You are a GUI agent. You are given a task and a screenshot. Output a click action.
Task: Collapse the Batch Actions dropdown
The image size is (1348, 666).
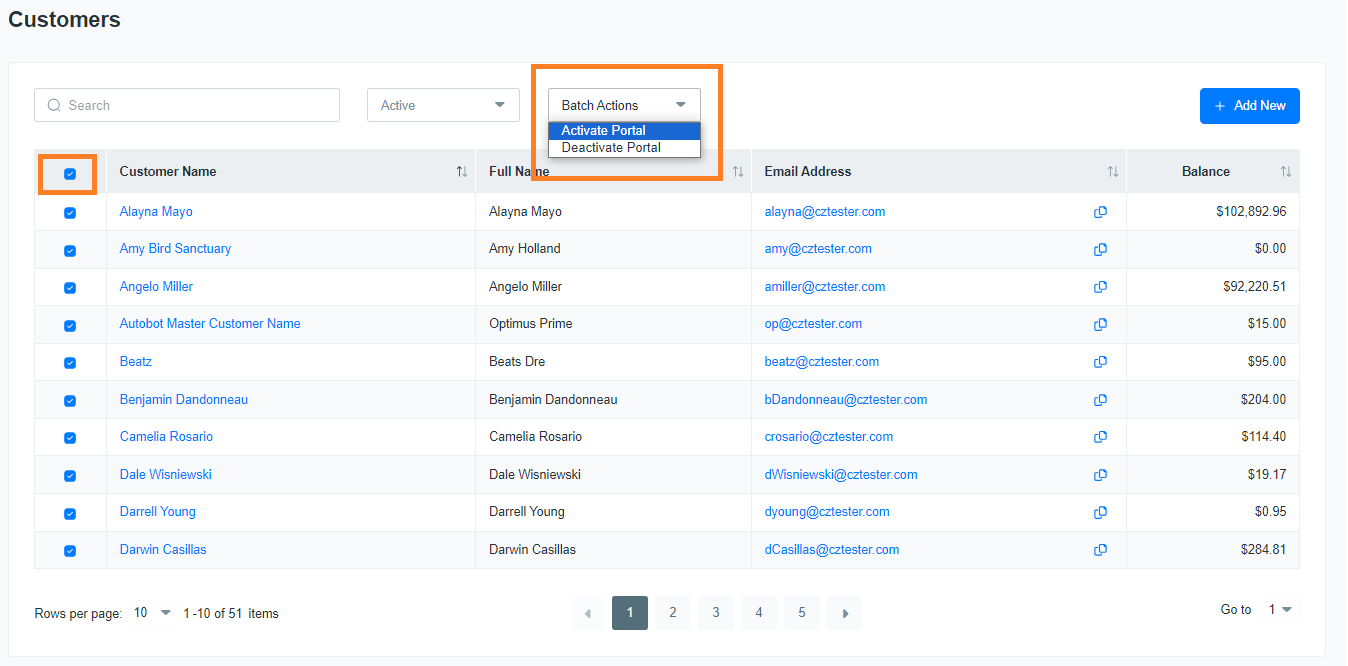tap(624, 105)
